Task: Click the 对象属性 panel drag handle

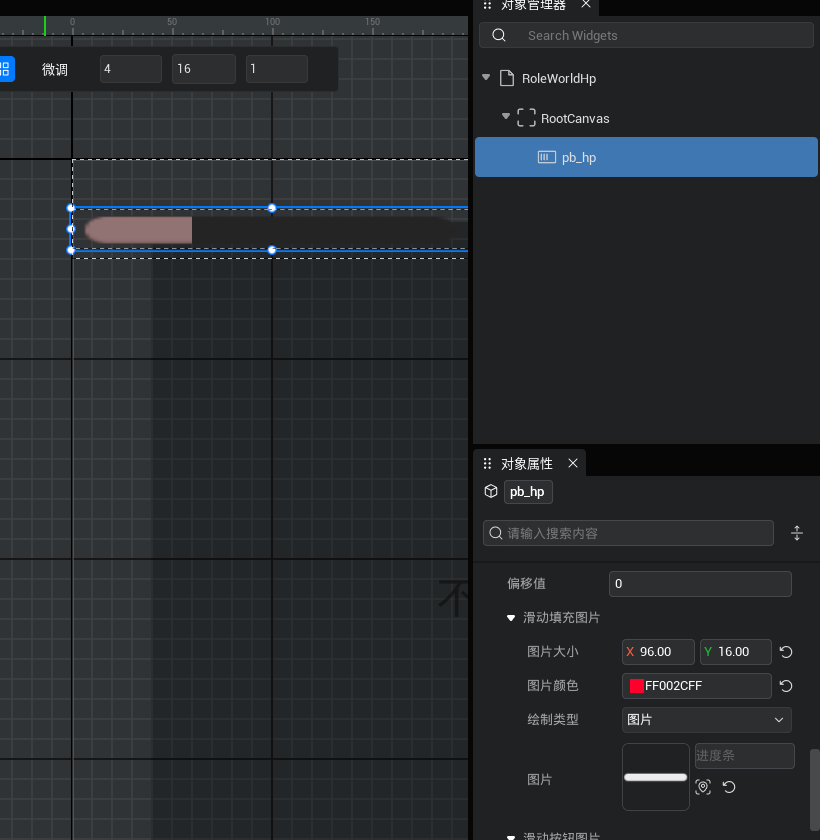Action: coord(487,463)
